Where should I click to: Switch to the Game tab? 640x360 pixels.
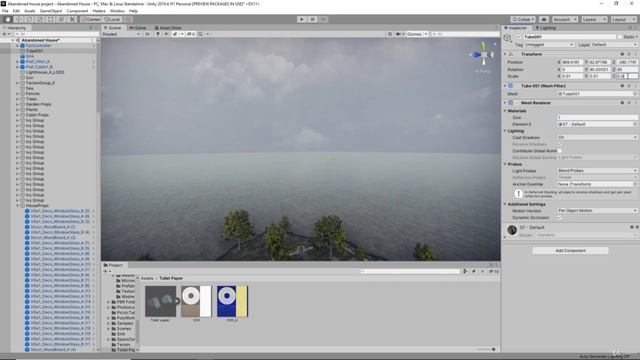coord(138,28)
